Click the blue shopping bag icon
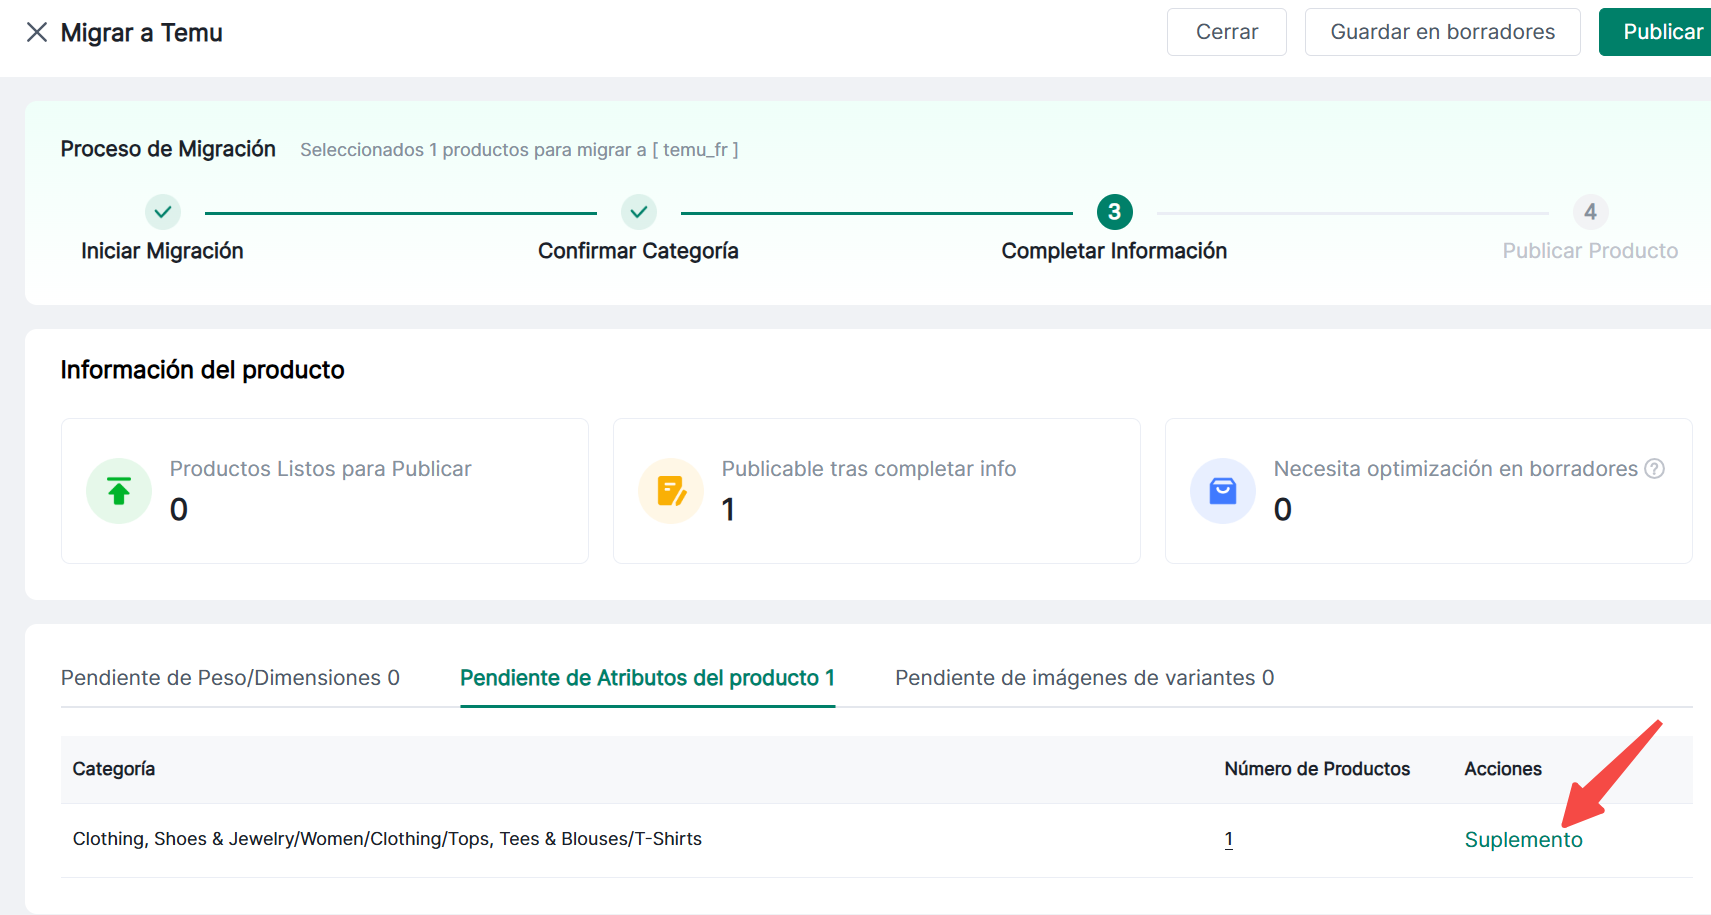The width and height of the screenshot is (1711, 915). [x=1223, y=491]
